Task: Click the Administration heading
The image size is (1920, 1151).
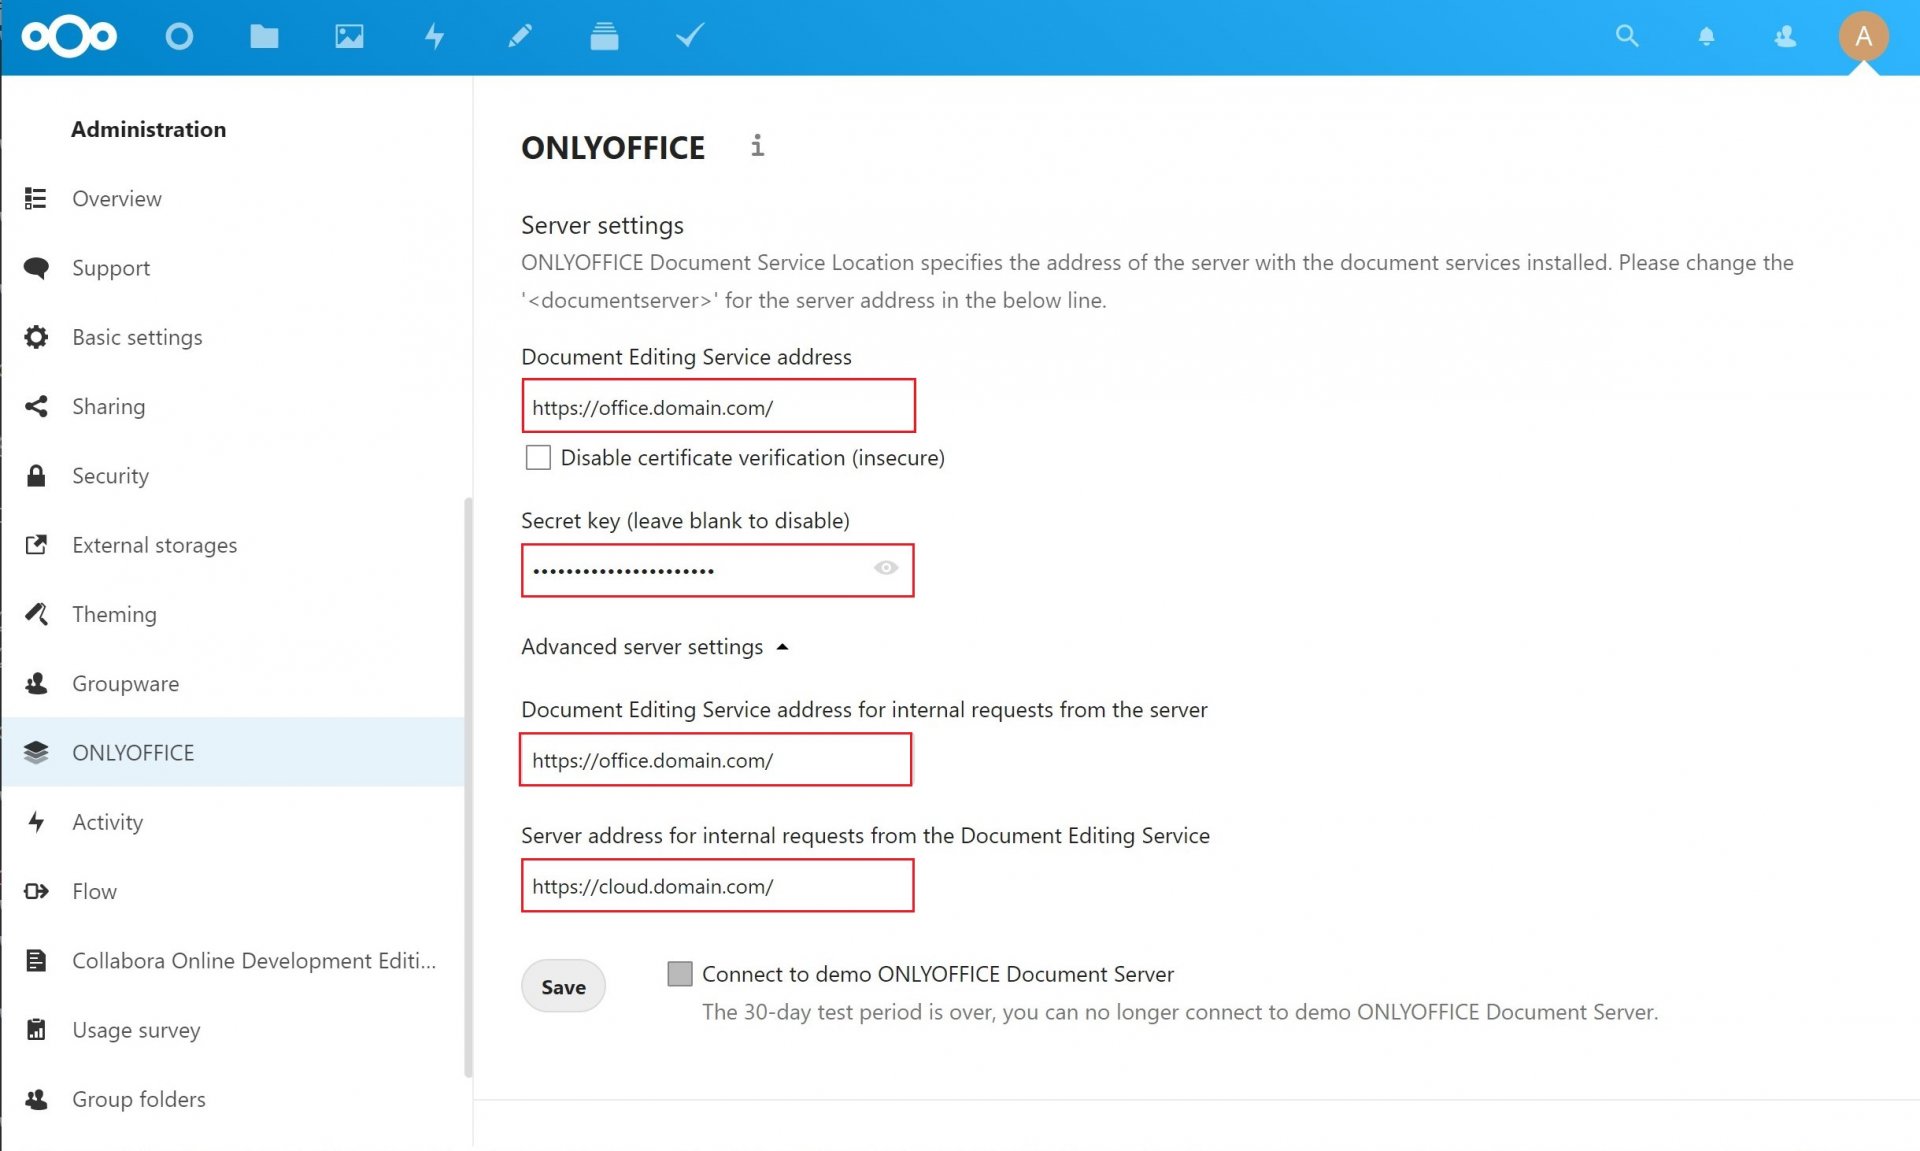Action: point(148,129)
